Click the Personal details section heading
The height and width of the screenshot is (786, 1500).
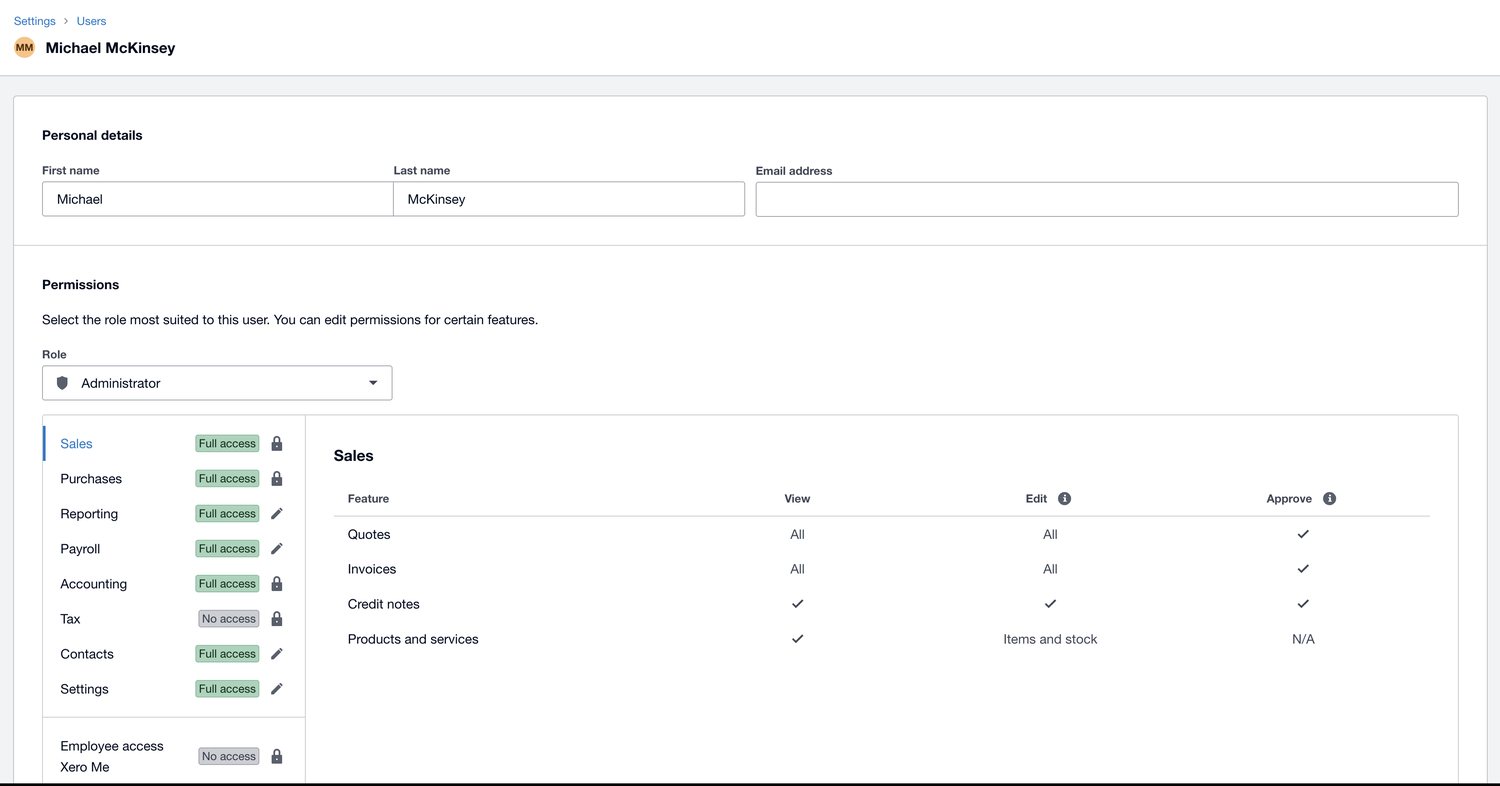pyautogui.click(x=92, y=135)
